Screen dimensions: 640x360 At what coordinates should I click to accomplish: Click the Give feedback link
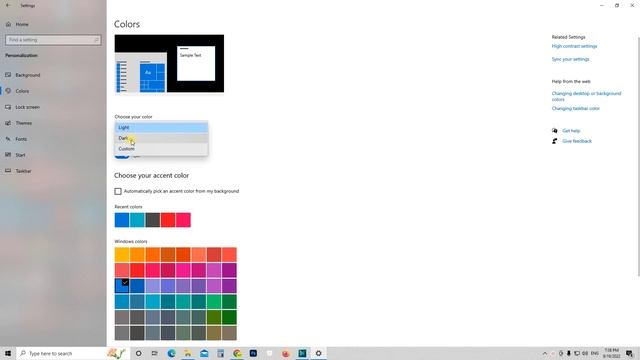click(577, 141)
